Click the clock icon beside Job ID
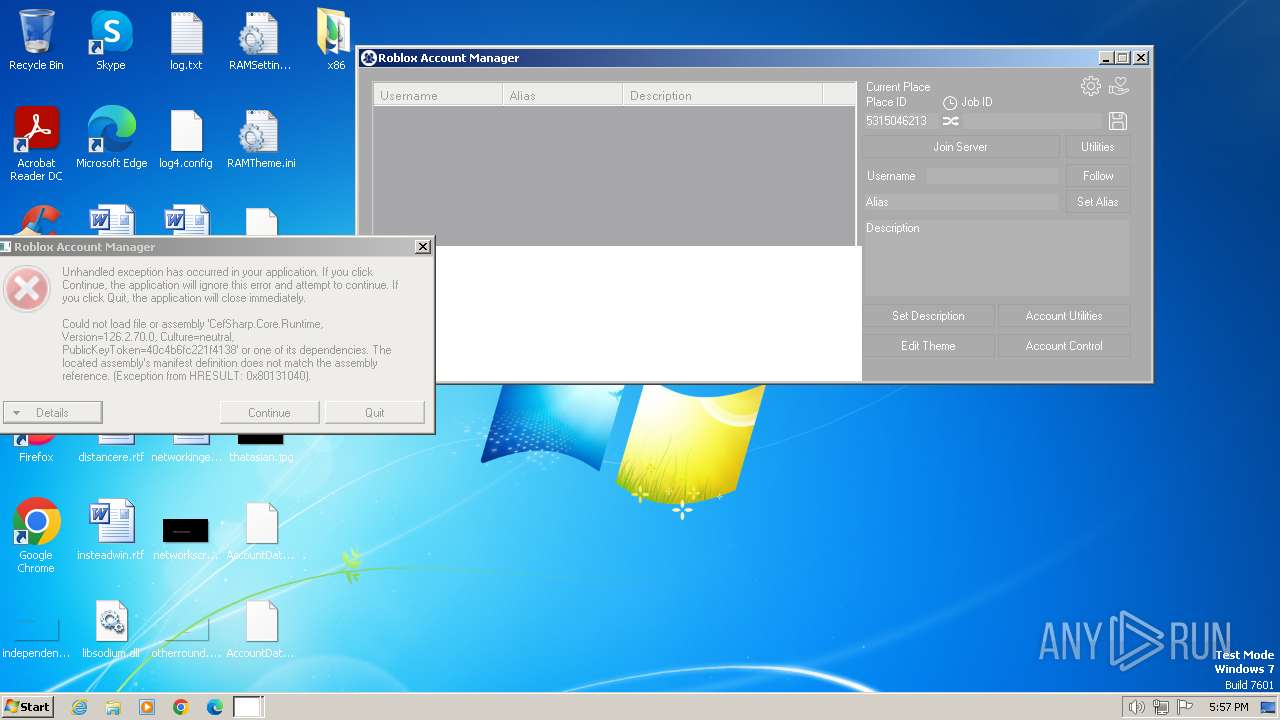This screenshot has width=1280, height=720. [x=950, y=103]
